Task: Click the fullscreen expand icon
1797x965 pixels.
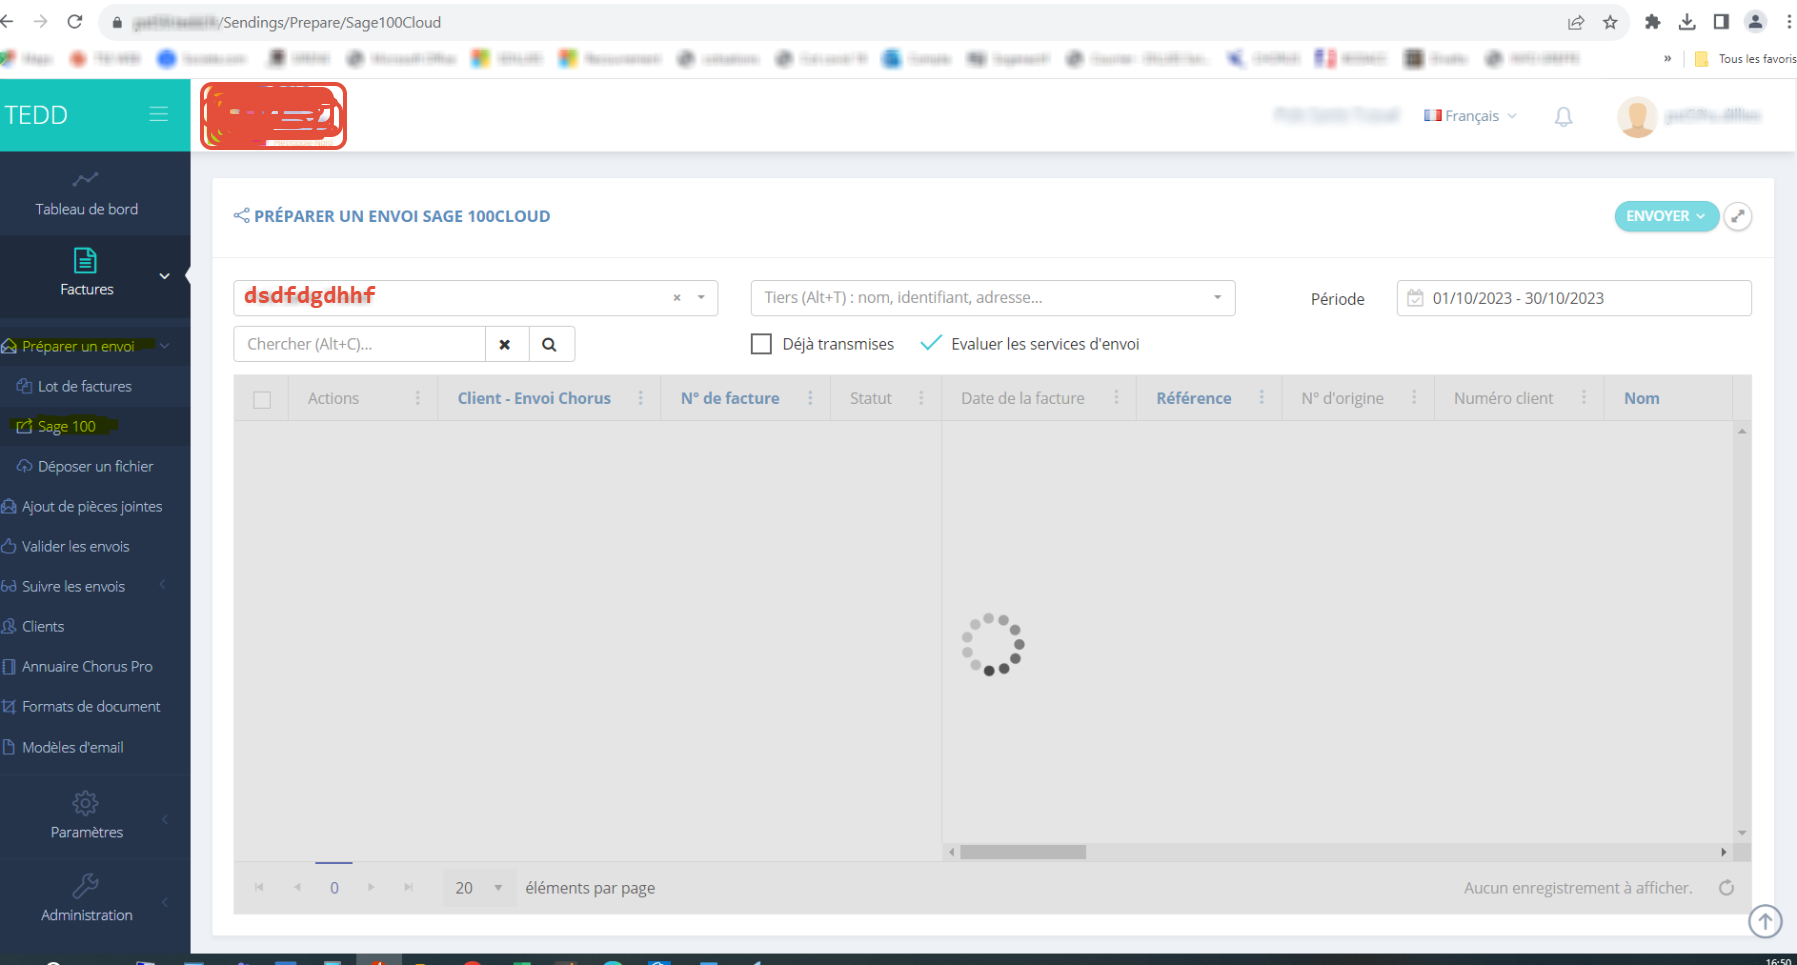Action: pos(1738,216)
